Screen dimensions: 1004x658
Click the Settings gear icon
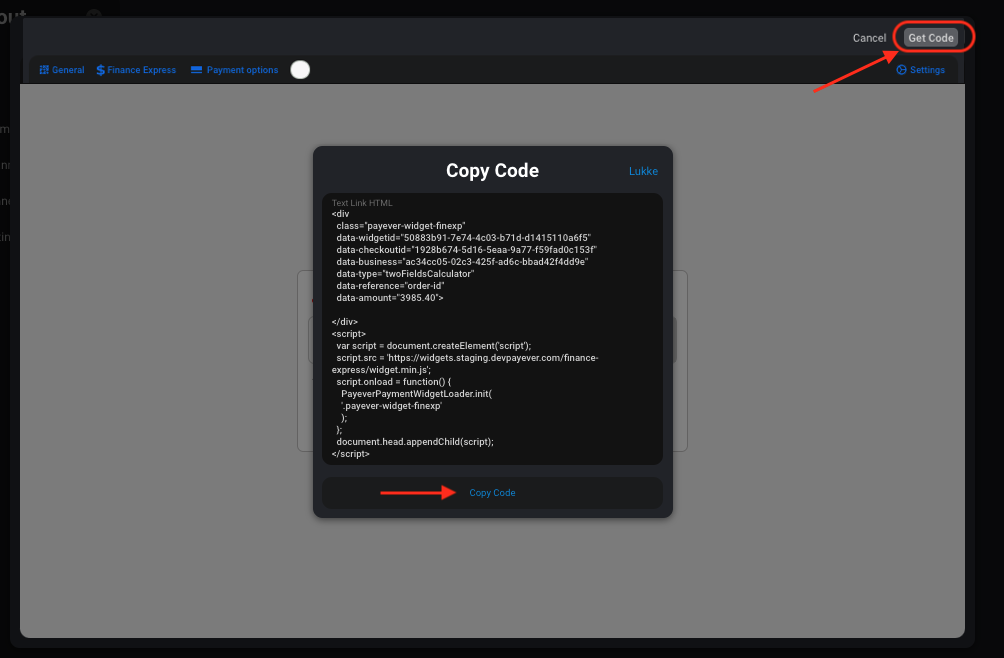[x=902, y=70]
